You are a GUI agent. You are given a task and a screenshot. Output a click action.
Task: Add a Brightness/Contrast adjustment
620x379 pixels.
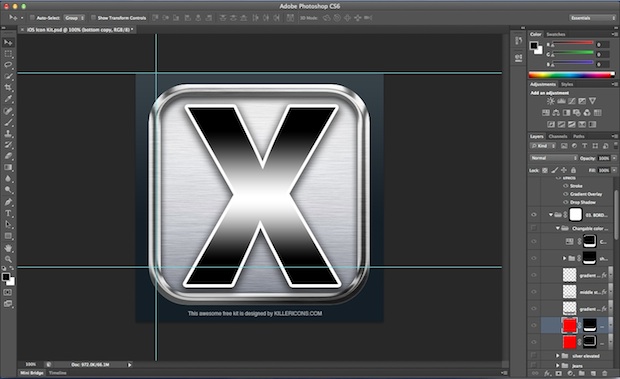pyautogui.click(x=551, y=101)
